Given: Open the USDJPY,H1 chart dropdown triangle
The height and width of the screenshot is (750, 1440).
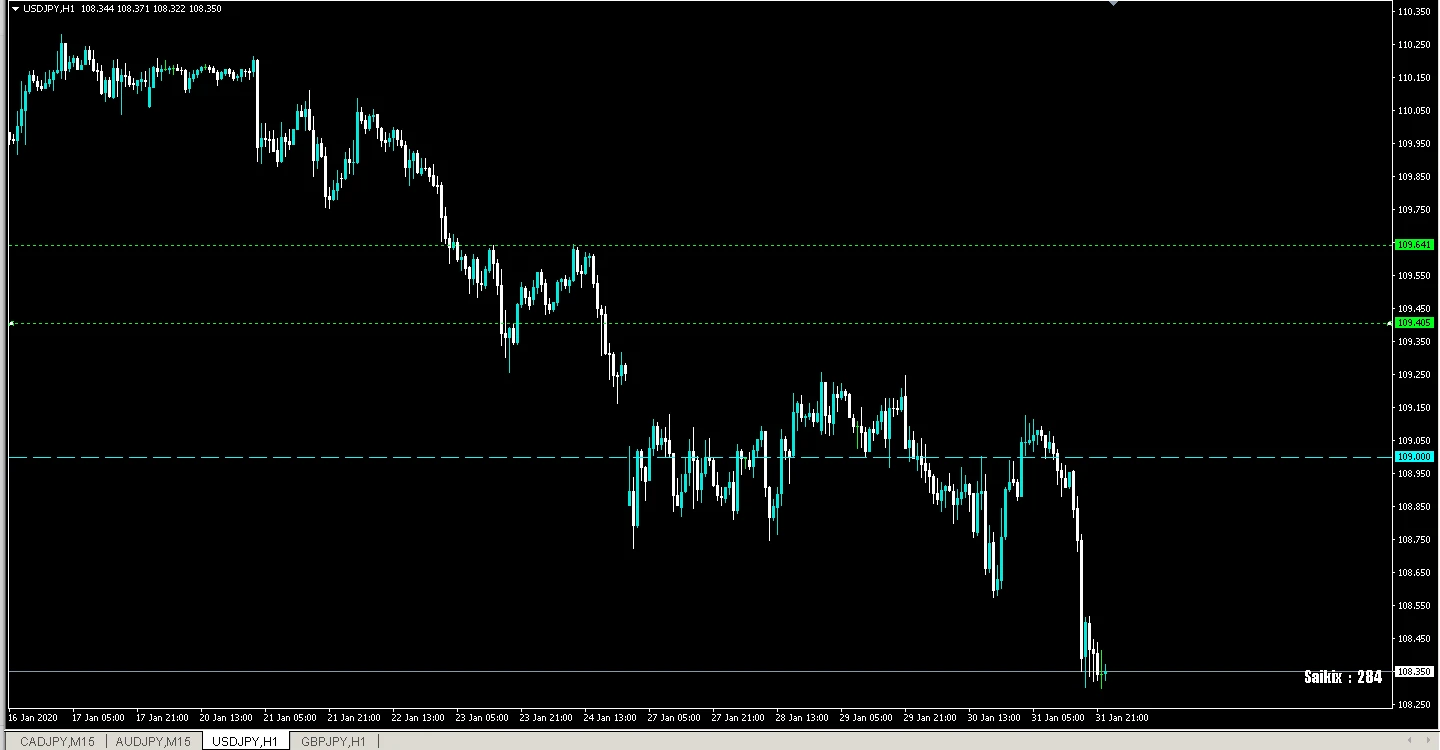Looking at the screenshot, I should click(15, 9).
